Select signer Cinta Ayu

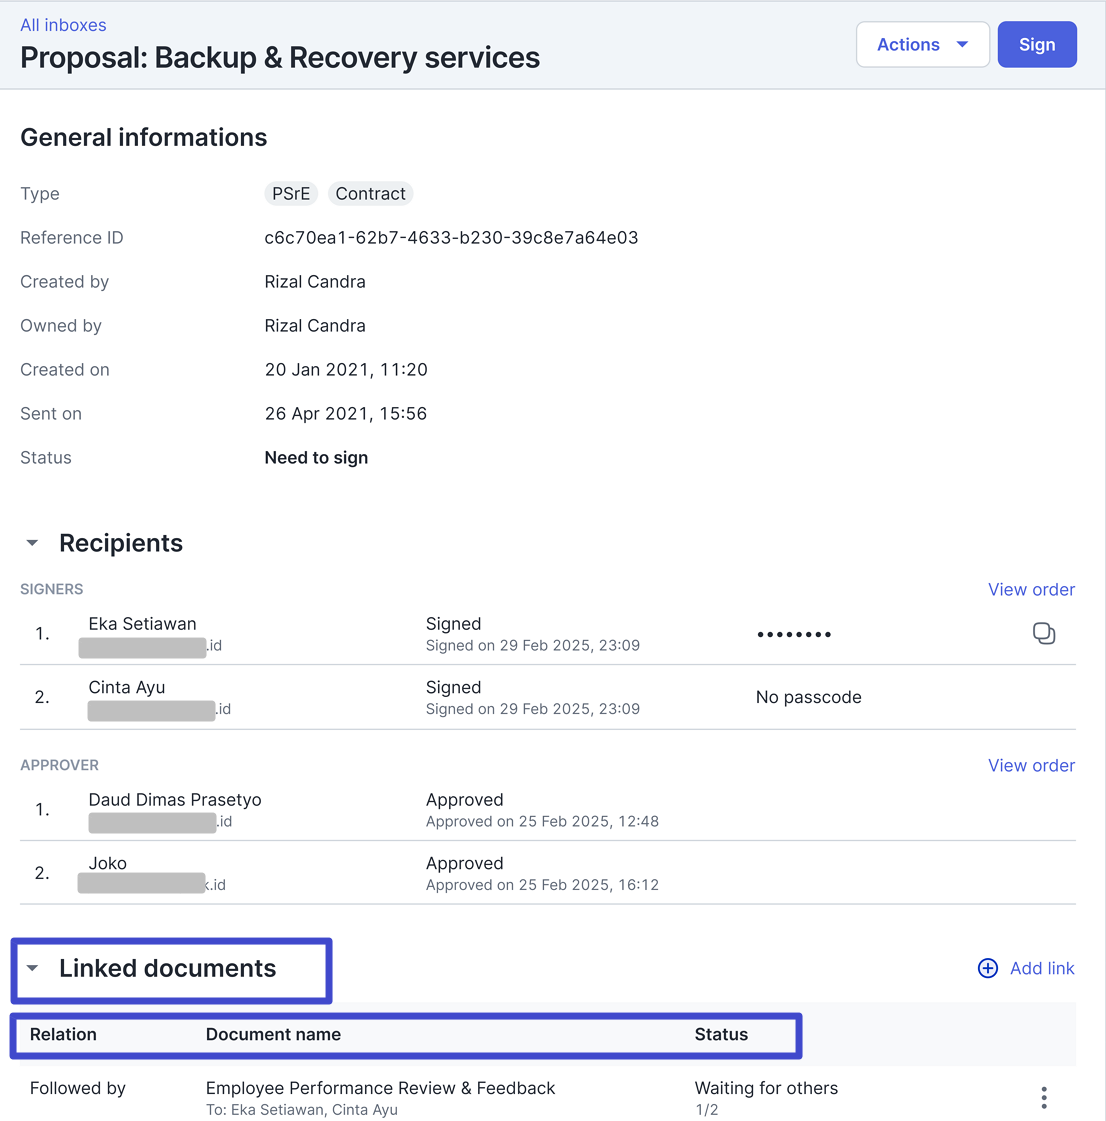127,688
